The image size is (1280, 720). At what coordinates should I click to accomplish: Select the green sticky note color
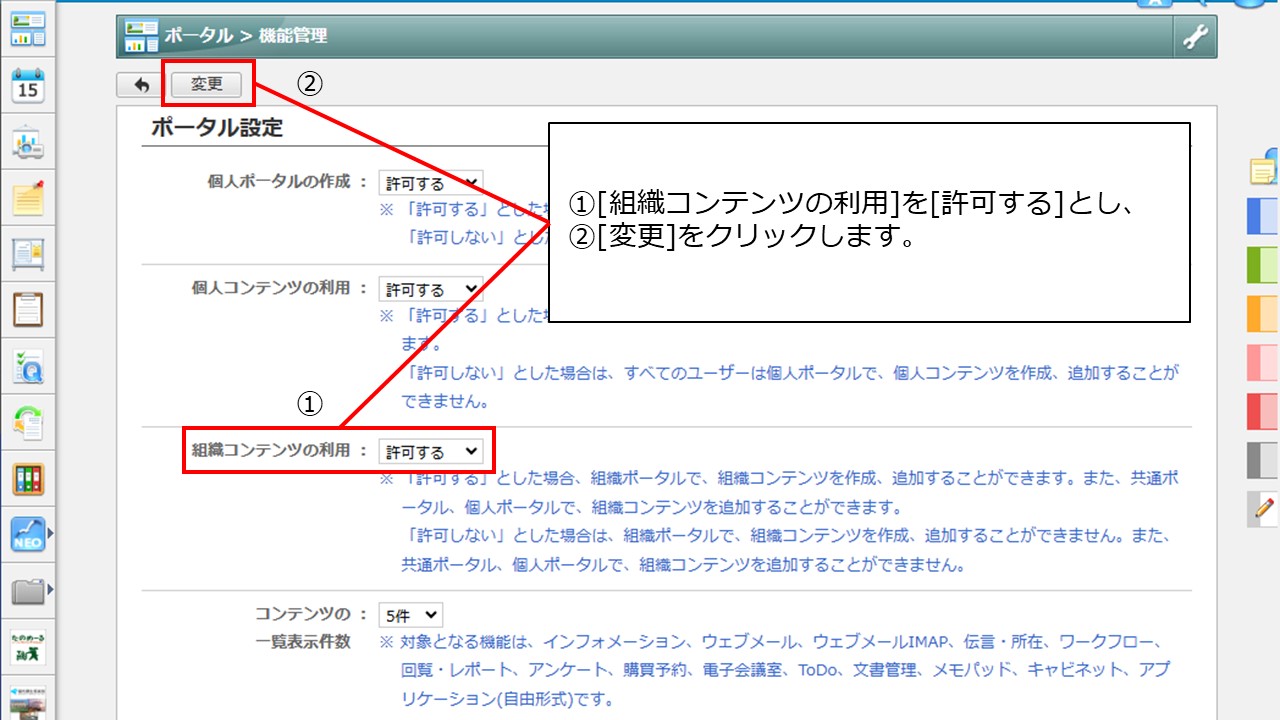1263,265
